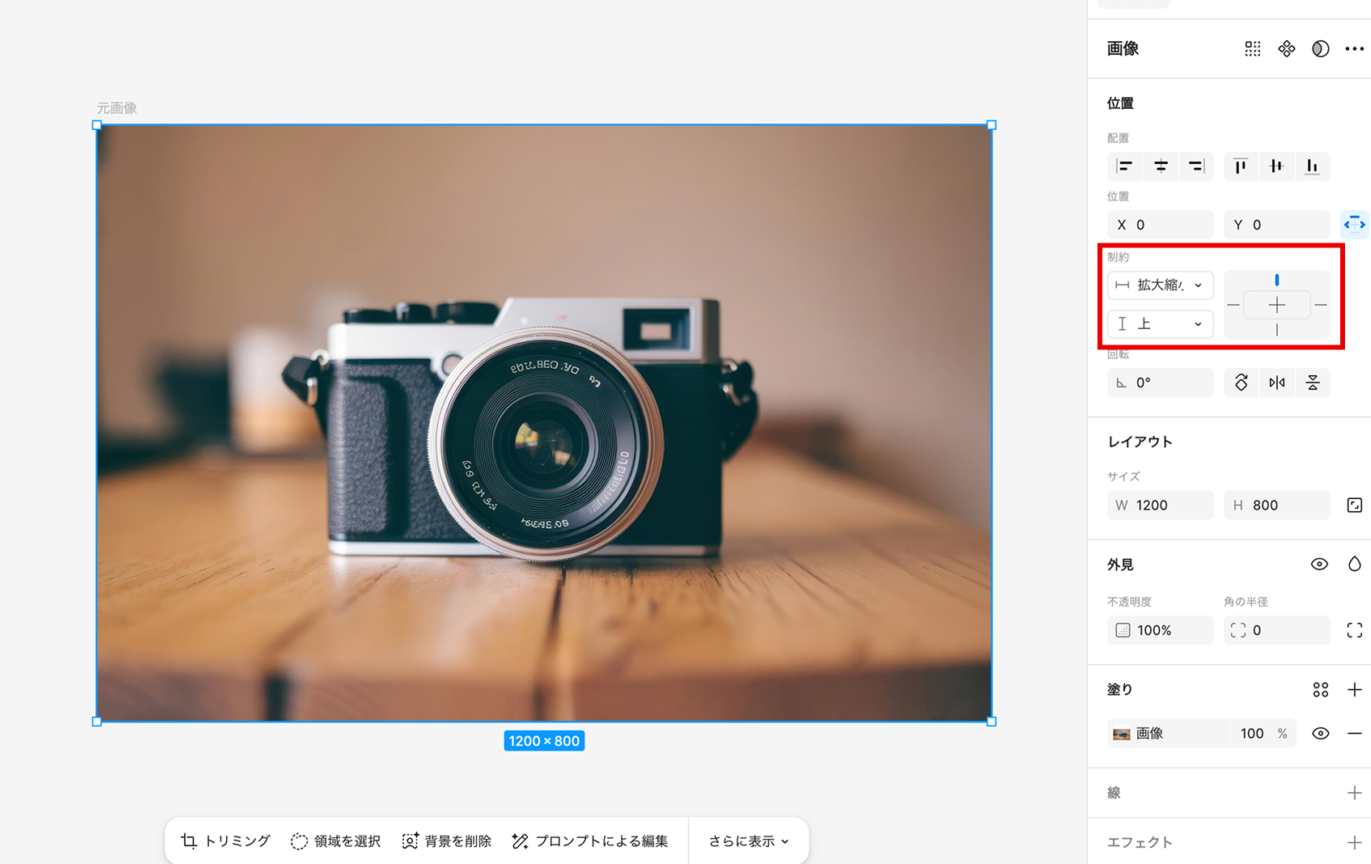
Task: Toggle layer visibility in 外見 section
Action: pos(1319,564)
